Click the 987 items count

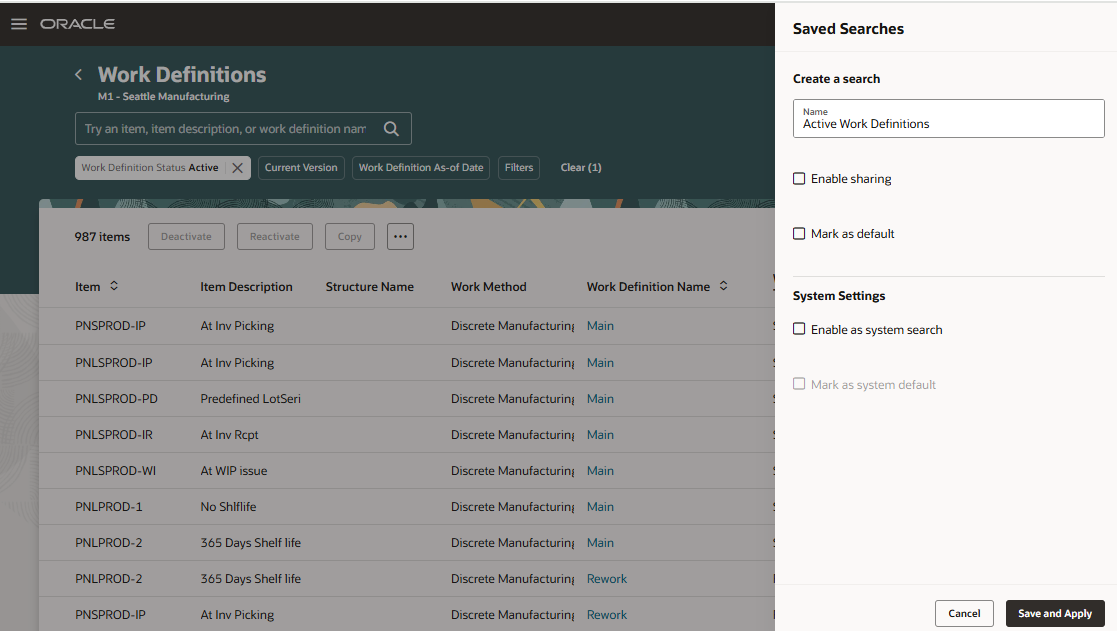click(x=103, y=236)
